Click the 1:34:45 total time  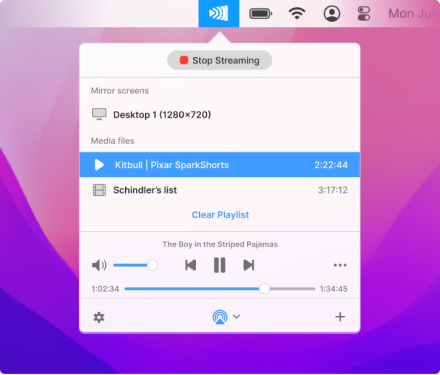pos(334,289)
